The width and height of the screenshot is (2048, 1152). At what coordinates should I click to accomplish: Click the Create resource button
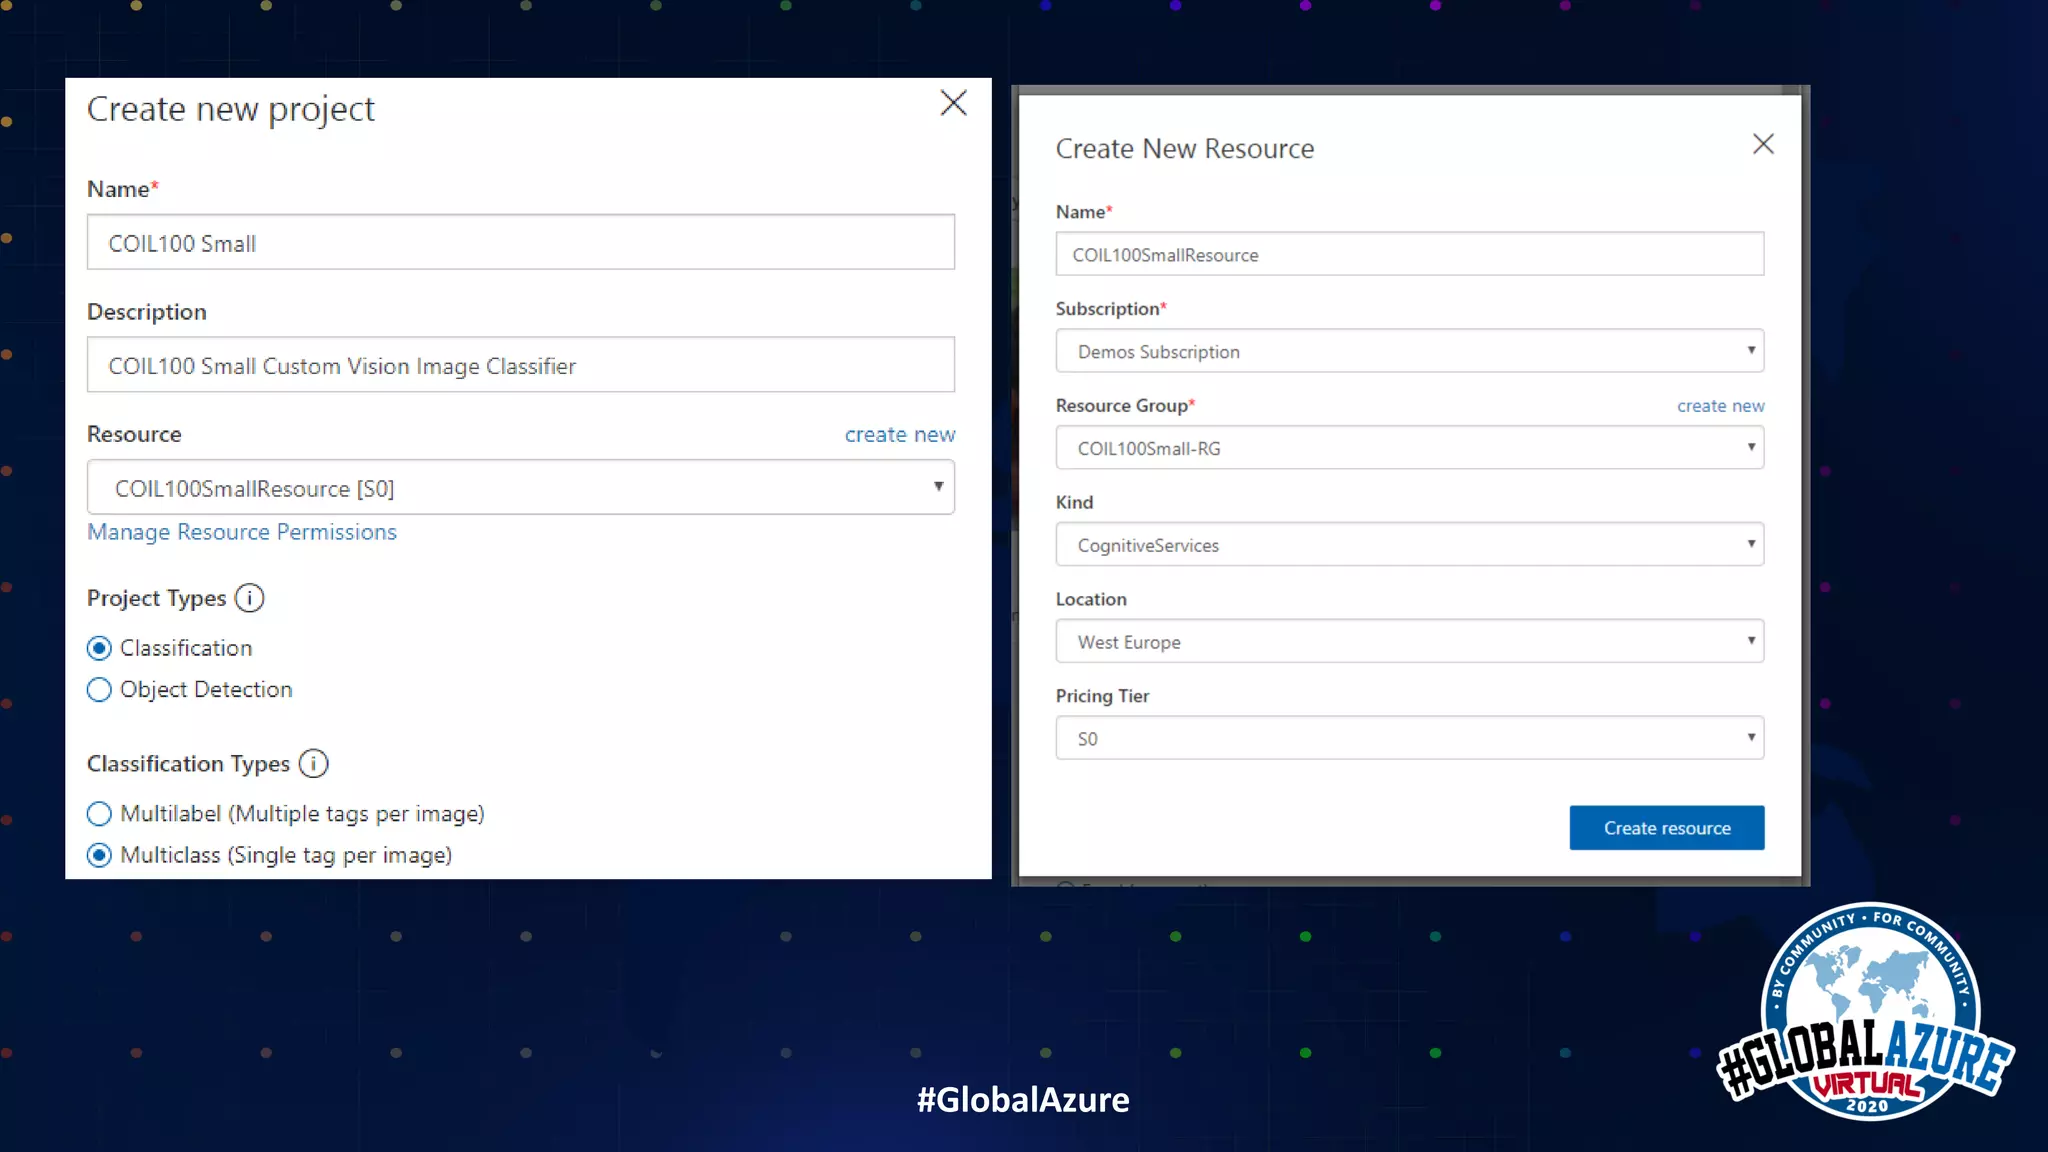1666,828
